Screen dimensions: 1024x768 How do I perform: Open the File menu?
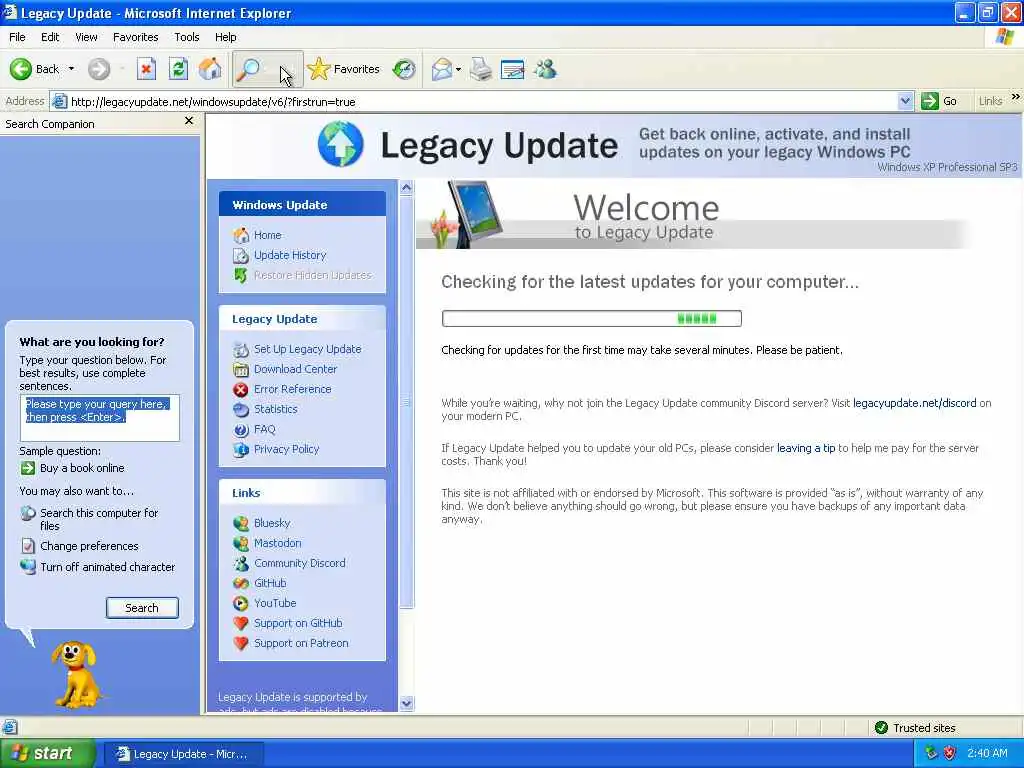coord(17,37)
